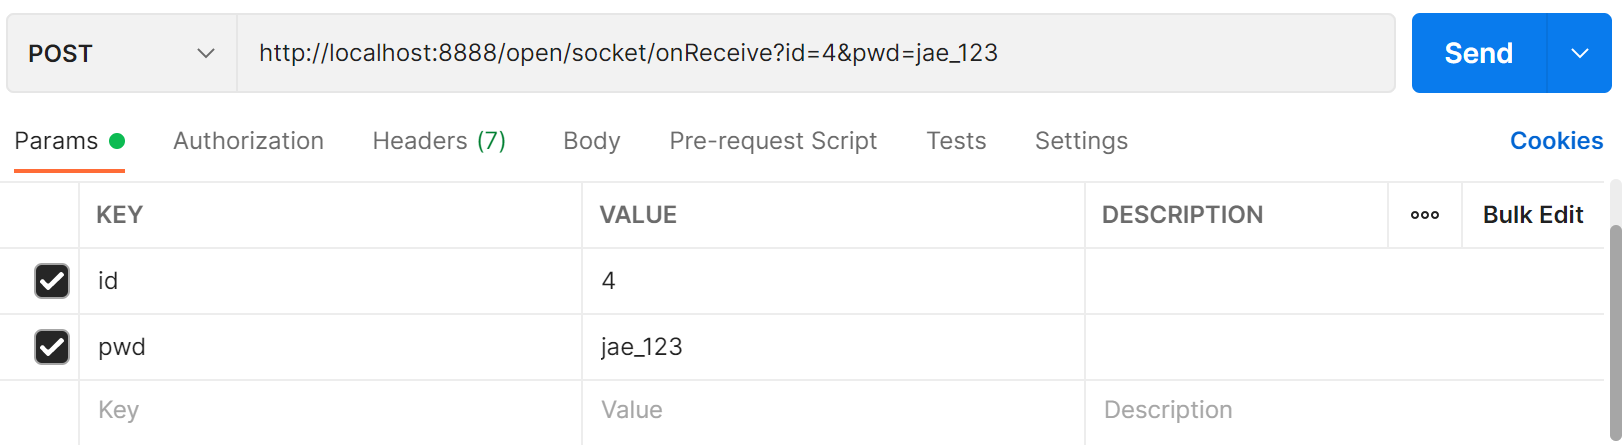Expand the Send button arrow options
Image resolution: width=1622 pixels, height=445 pixels.
1579,54
